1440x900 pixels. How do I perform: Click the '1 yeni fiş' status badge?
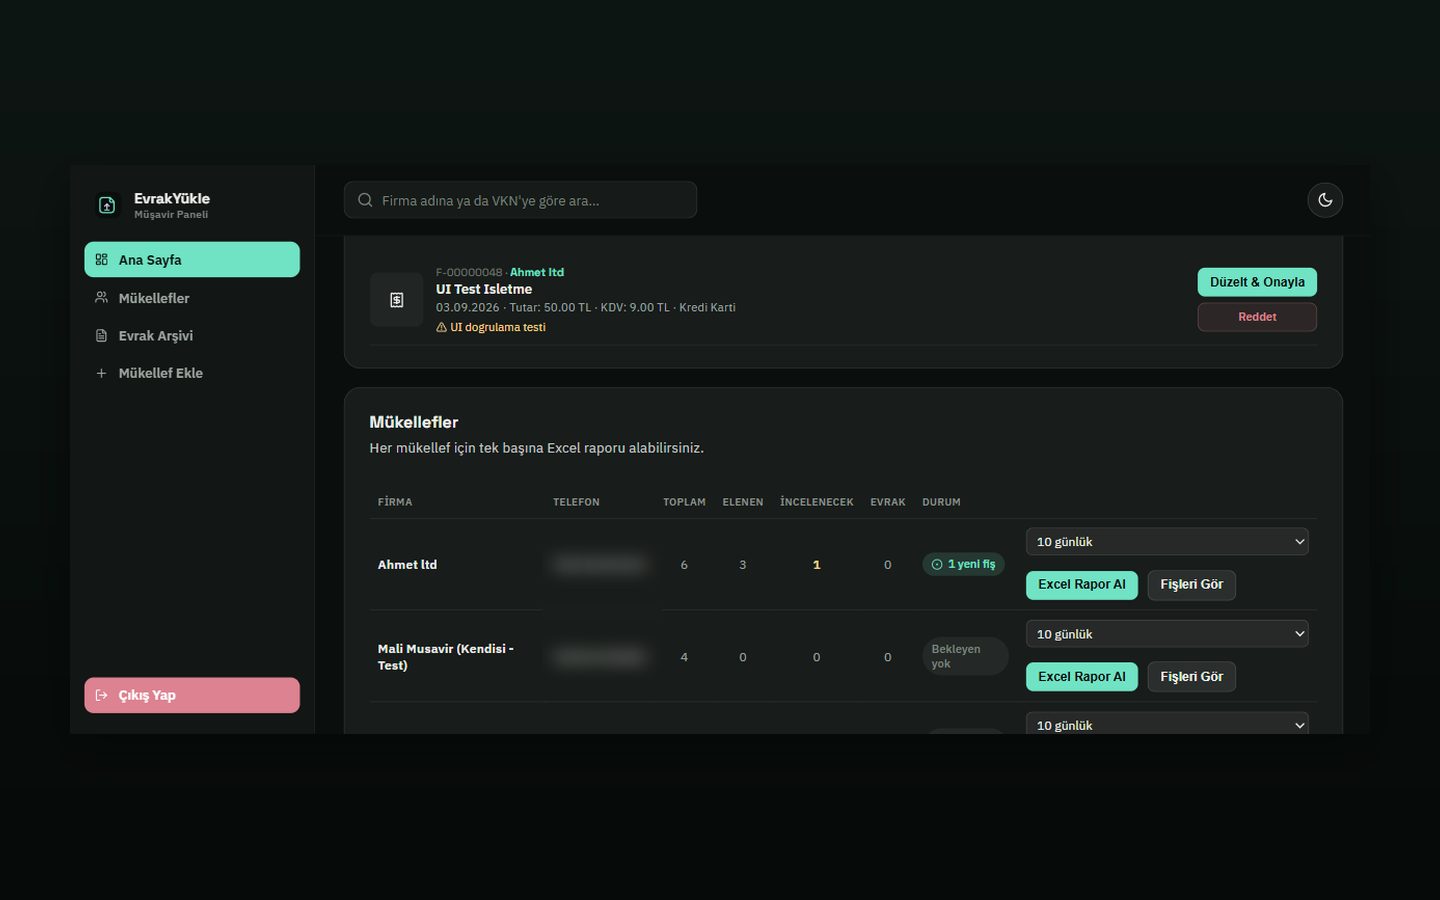[x=964, y=564]
